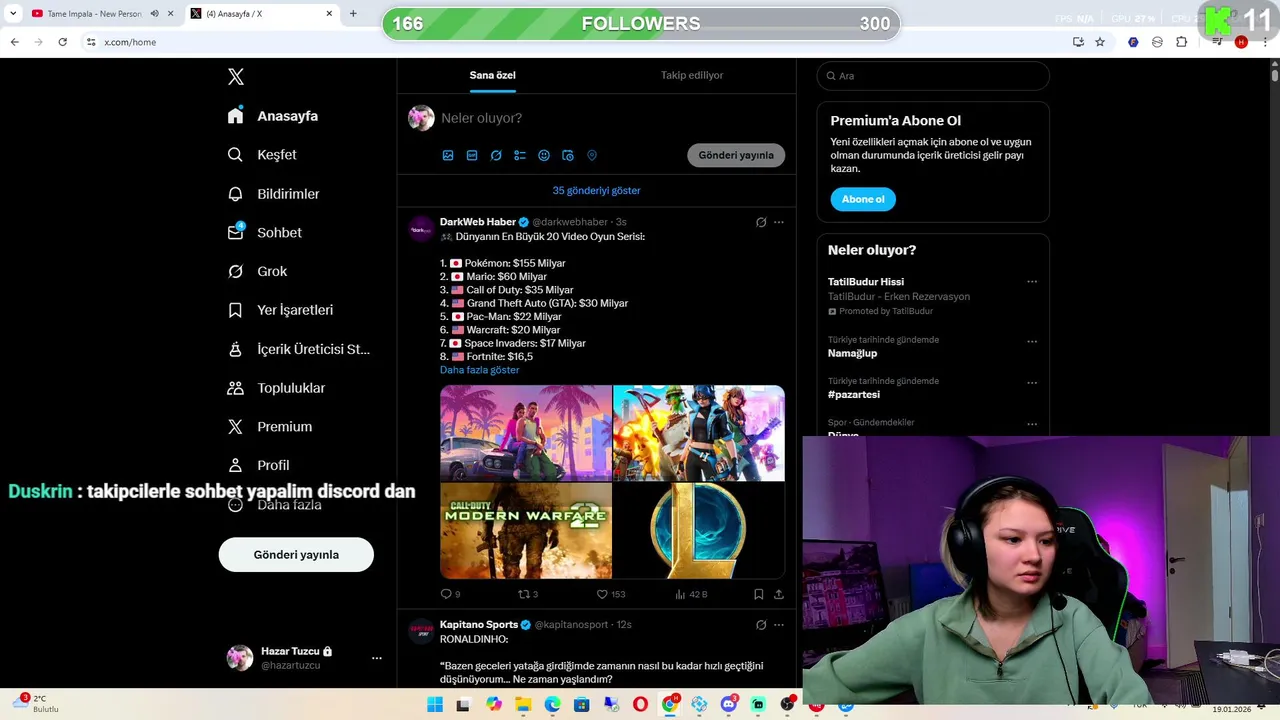Screen dimensions: 1280x720
Task: Click Grok icon on Kapitano Sports post
Action: coord(761,625)
